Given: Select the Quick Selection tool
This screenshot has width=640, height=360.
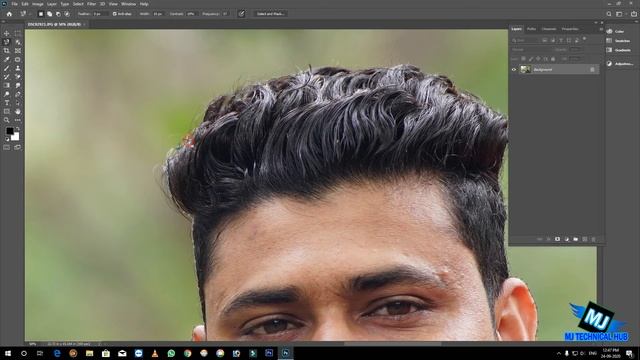Looking at the screenshot, I should [x=18, y=42].
